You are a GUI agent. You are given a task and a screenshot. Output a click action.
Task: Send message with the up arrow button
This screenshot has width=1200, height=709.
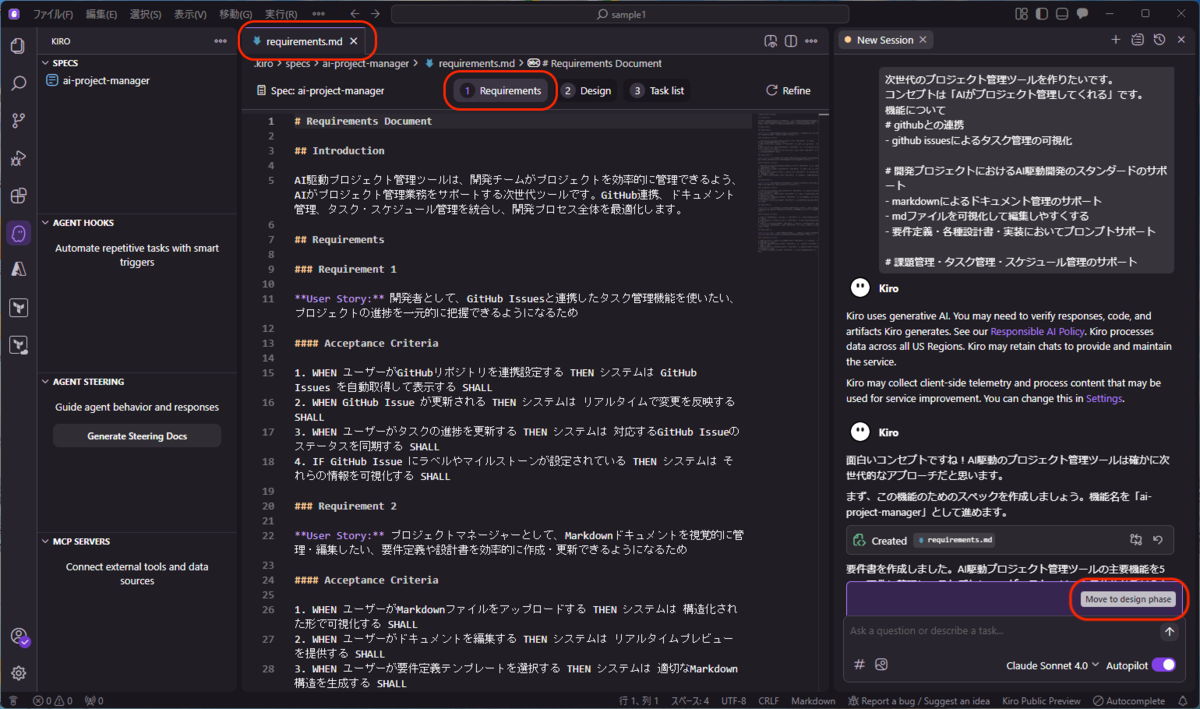[x=1169, y=632]
